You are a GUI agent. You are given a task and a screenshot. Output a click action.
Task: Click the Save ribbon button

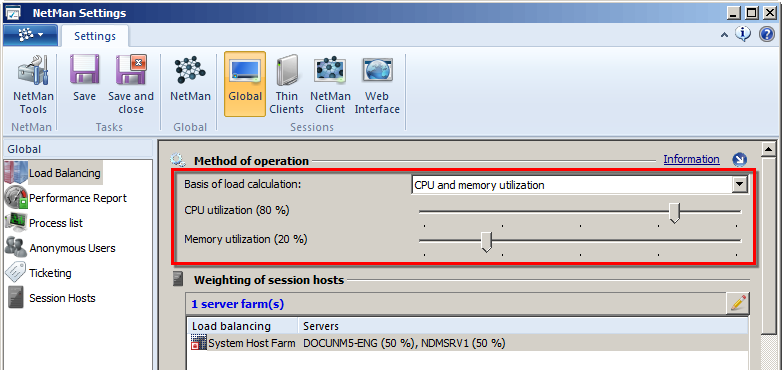84,85
